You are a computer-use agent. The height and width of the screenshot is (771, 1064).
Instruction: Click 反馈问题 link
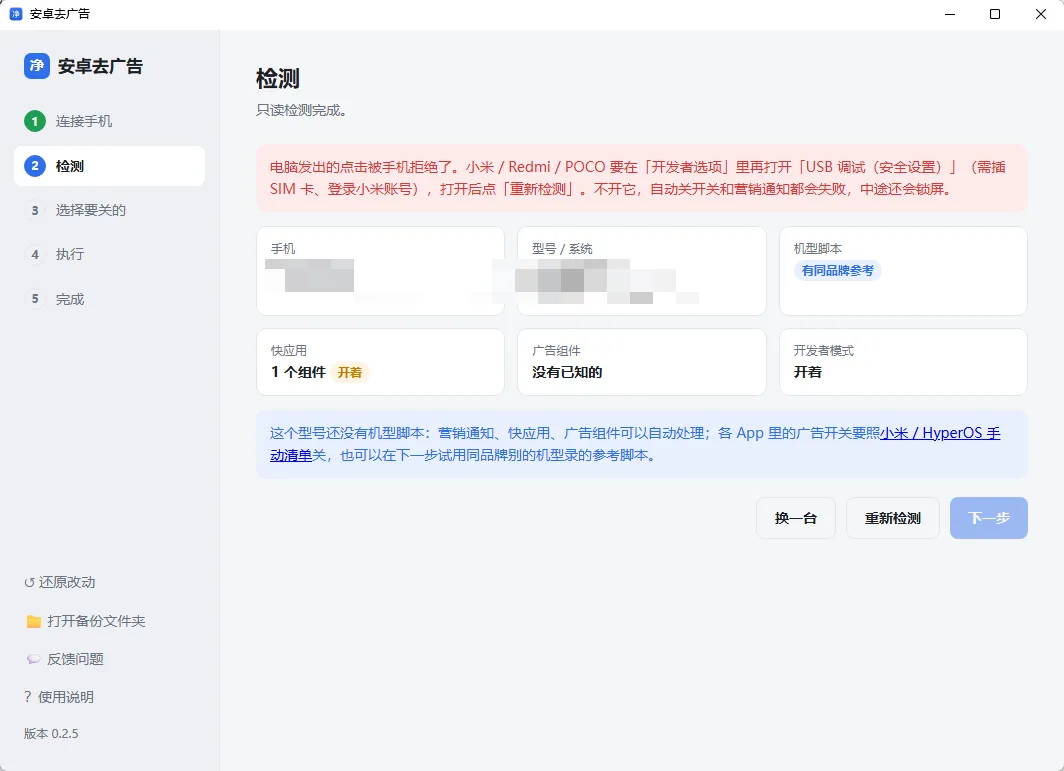tap(65, 659)
